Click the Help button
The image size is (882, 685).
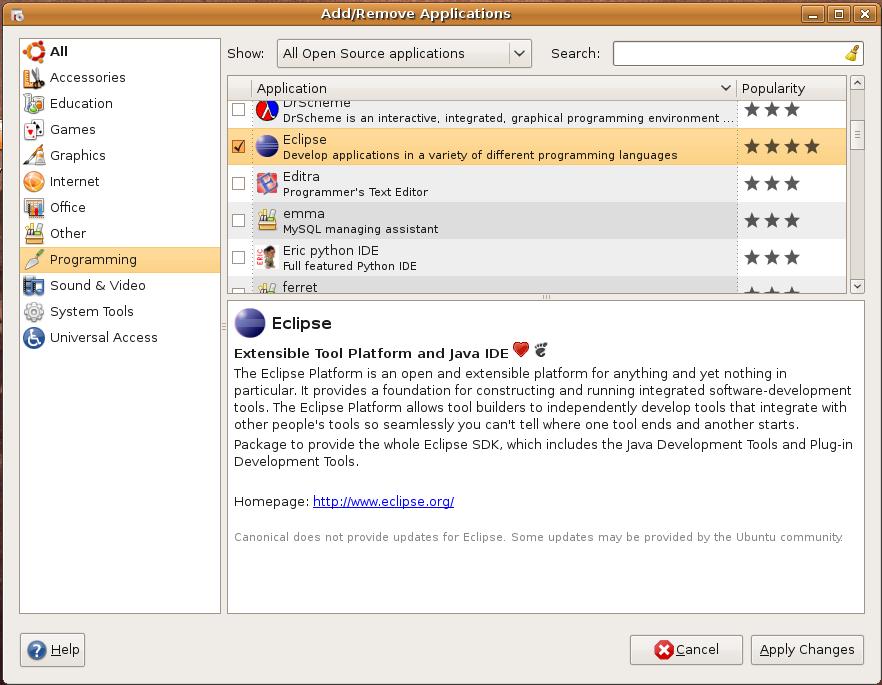coord(52,650)
